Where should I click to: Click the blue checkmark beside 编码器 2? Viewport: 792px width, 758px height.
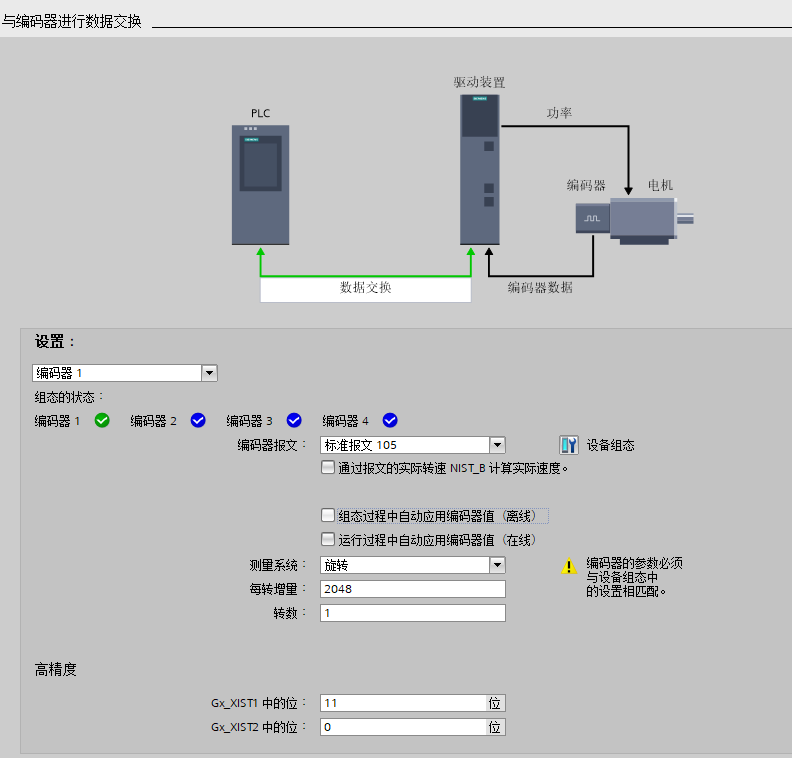(198, 421)
